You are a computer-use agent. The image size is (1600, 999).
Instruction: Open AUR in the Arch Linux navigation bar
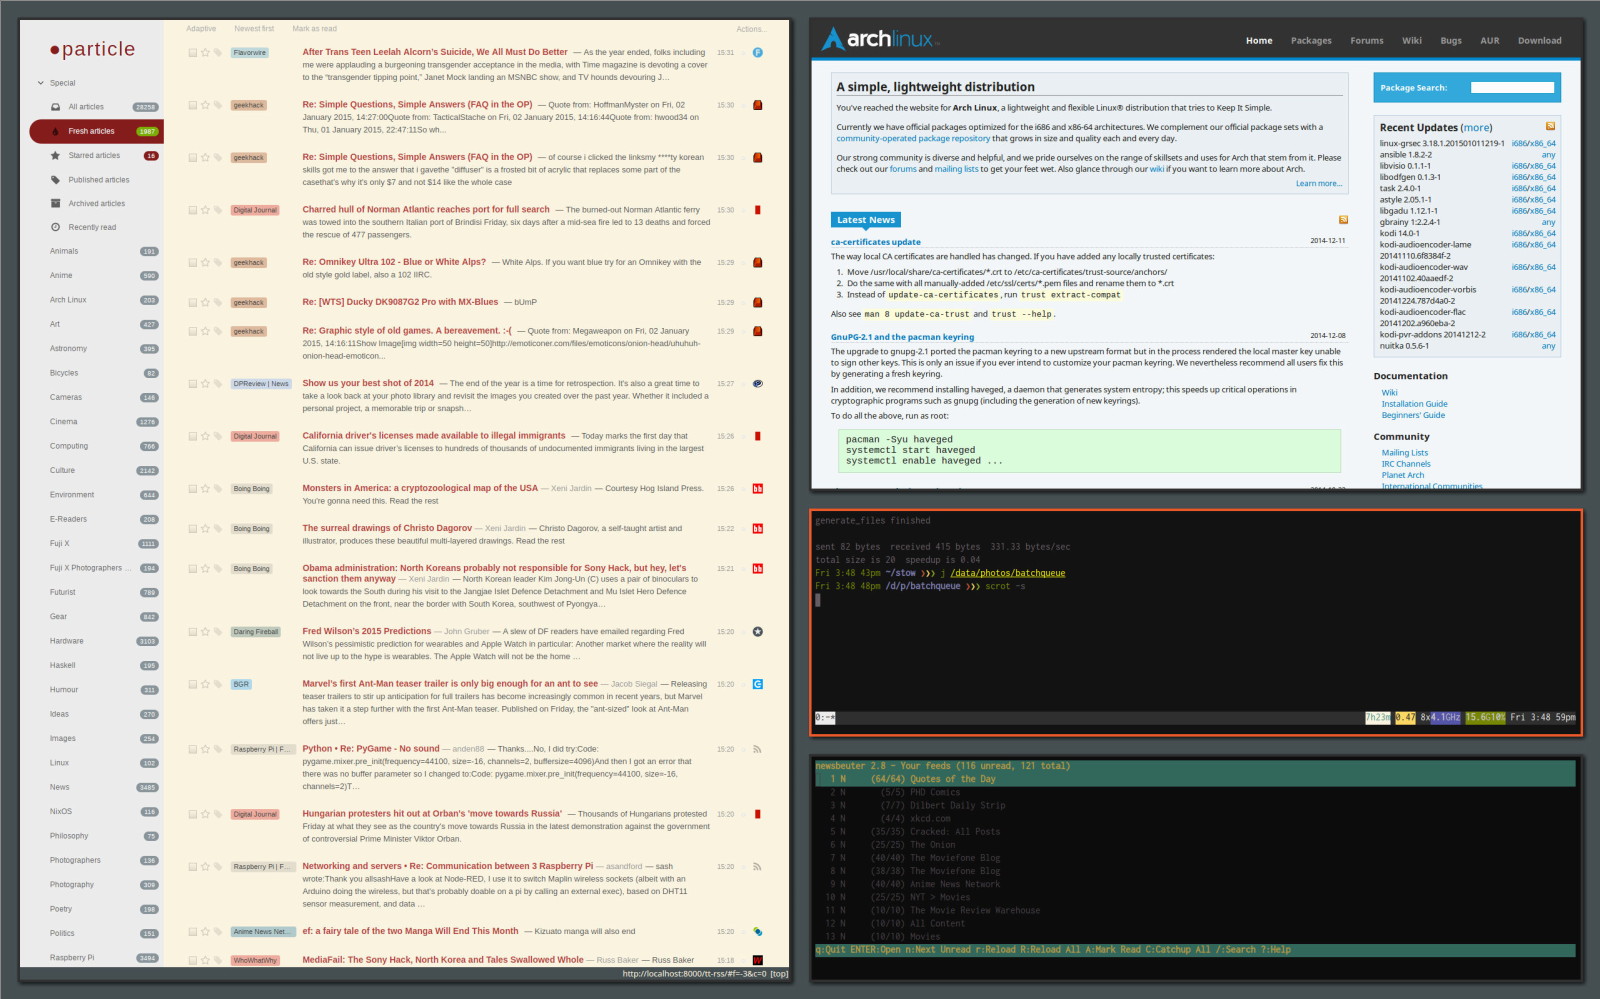coord(1490,41)
